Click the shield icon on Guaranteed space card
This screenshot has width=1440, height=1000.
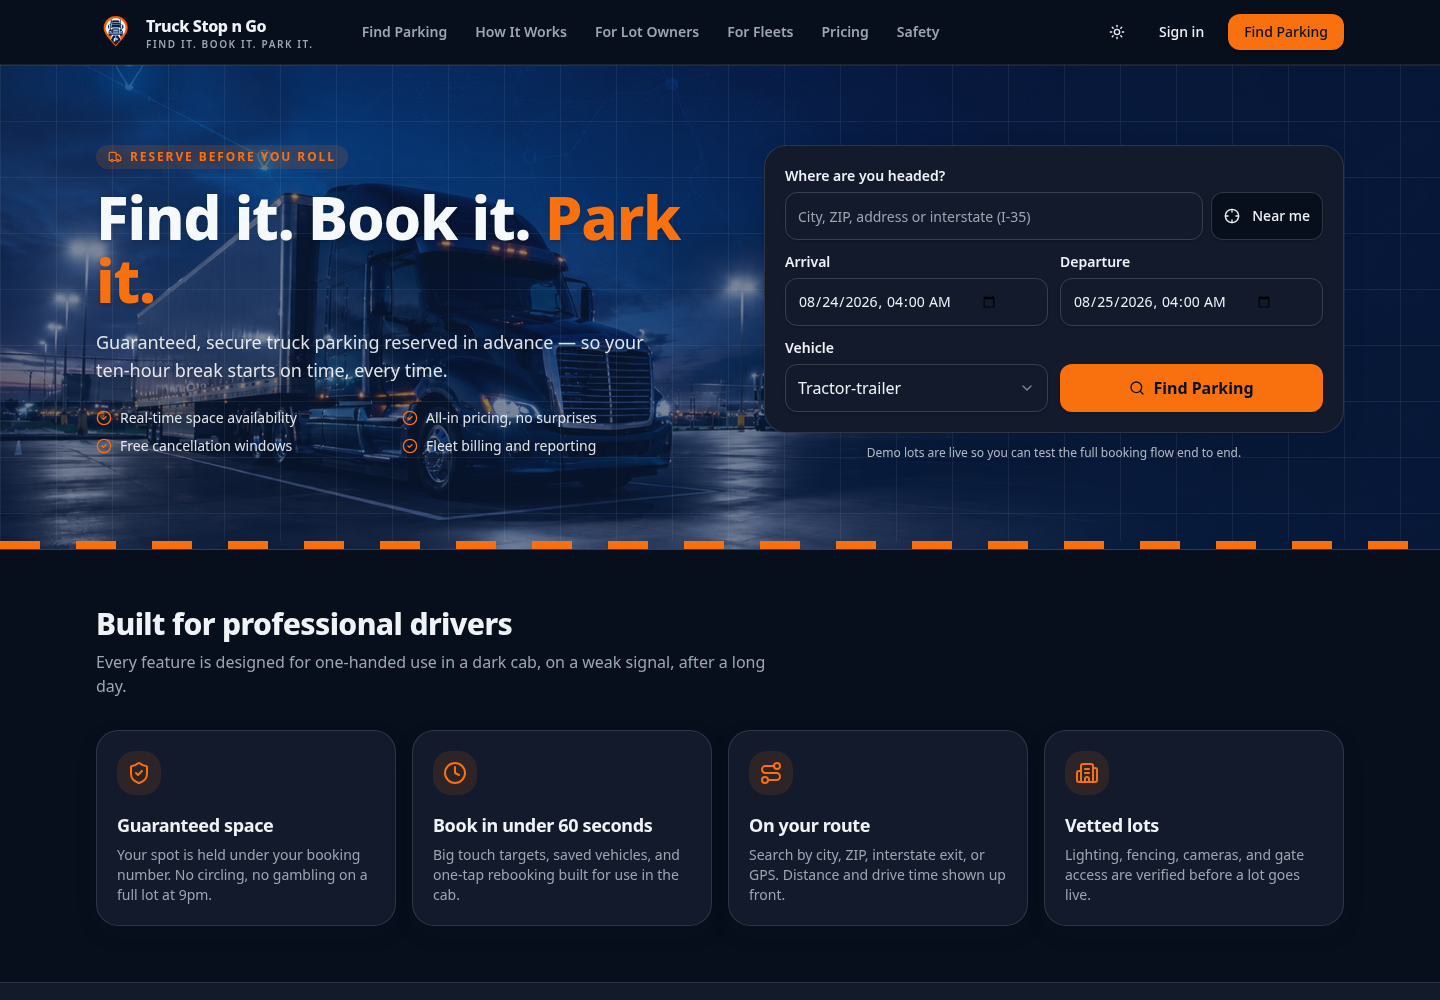pos(139,773)
